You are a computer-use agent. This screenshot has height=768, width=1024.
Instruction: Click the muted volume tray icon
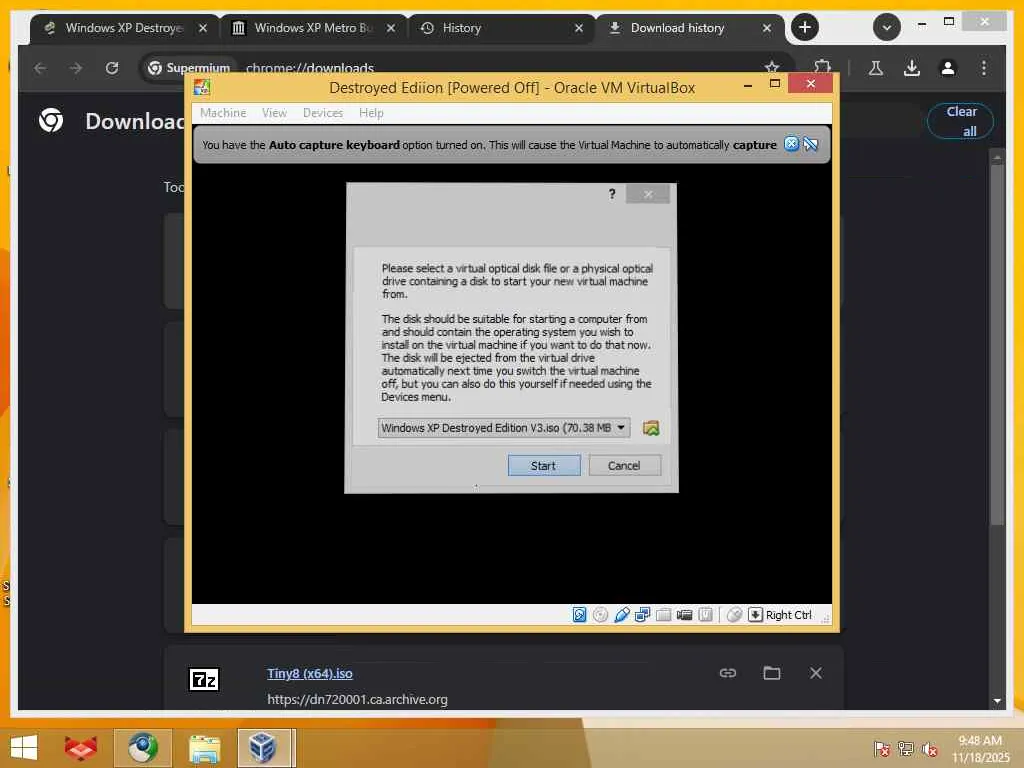coord(929,749)
